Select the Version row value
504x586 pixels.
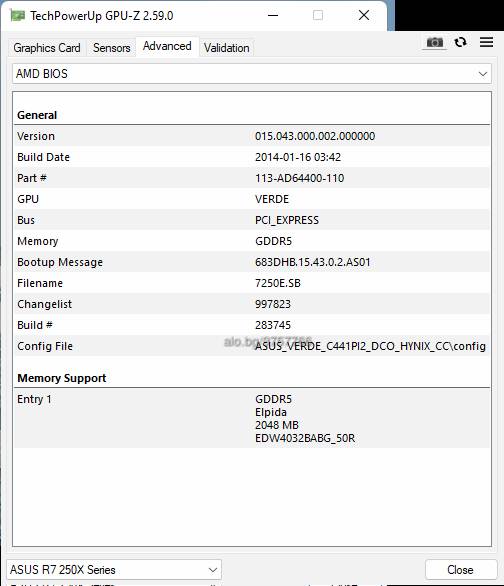coord(315,136)
